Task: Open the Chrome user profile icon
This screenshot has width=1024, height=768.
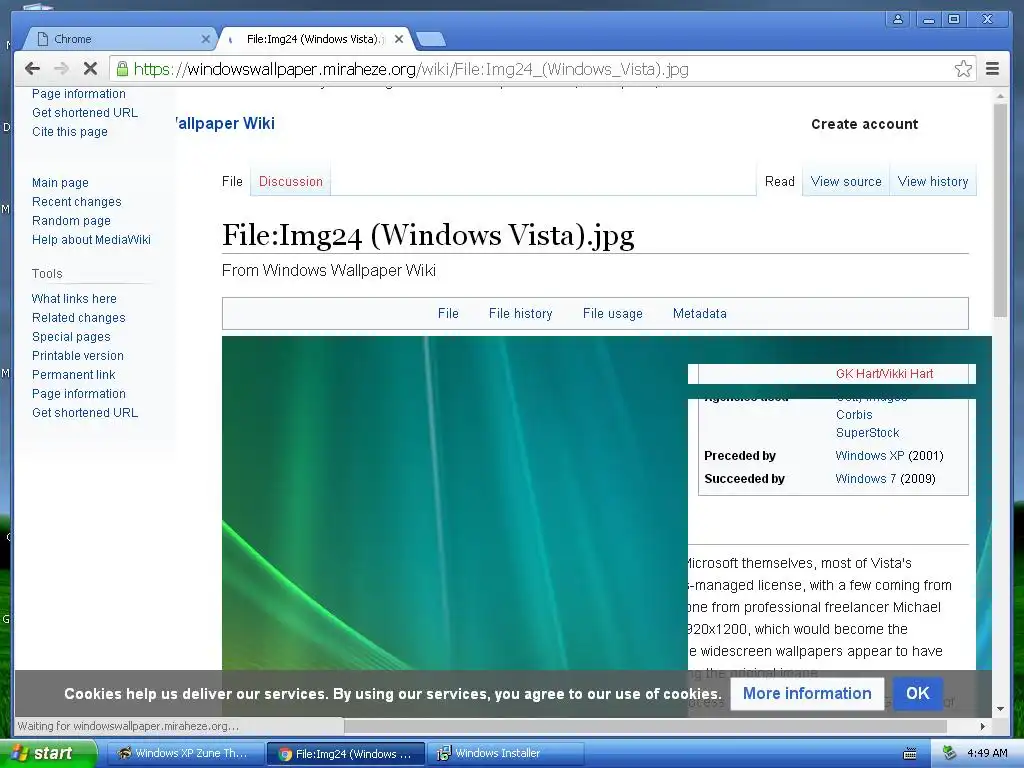Action: 898,20
